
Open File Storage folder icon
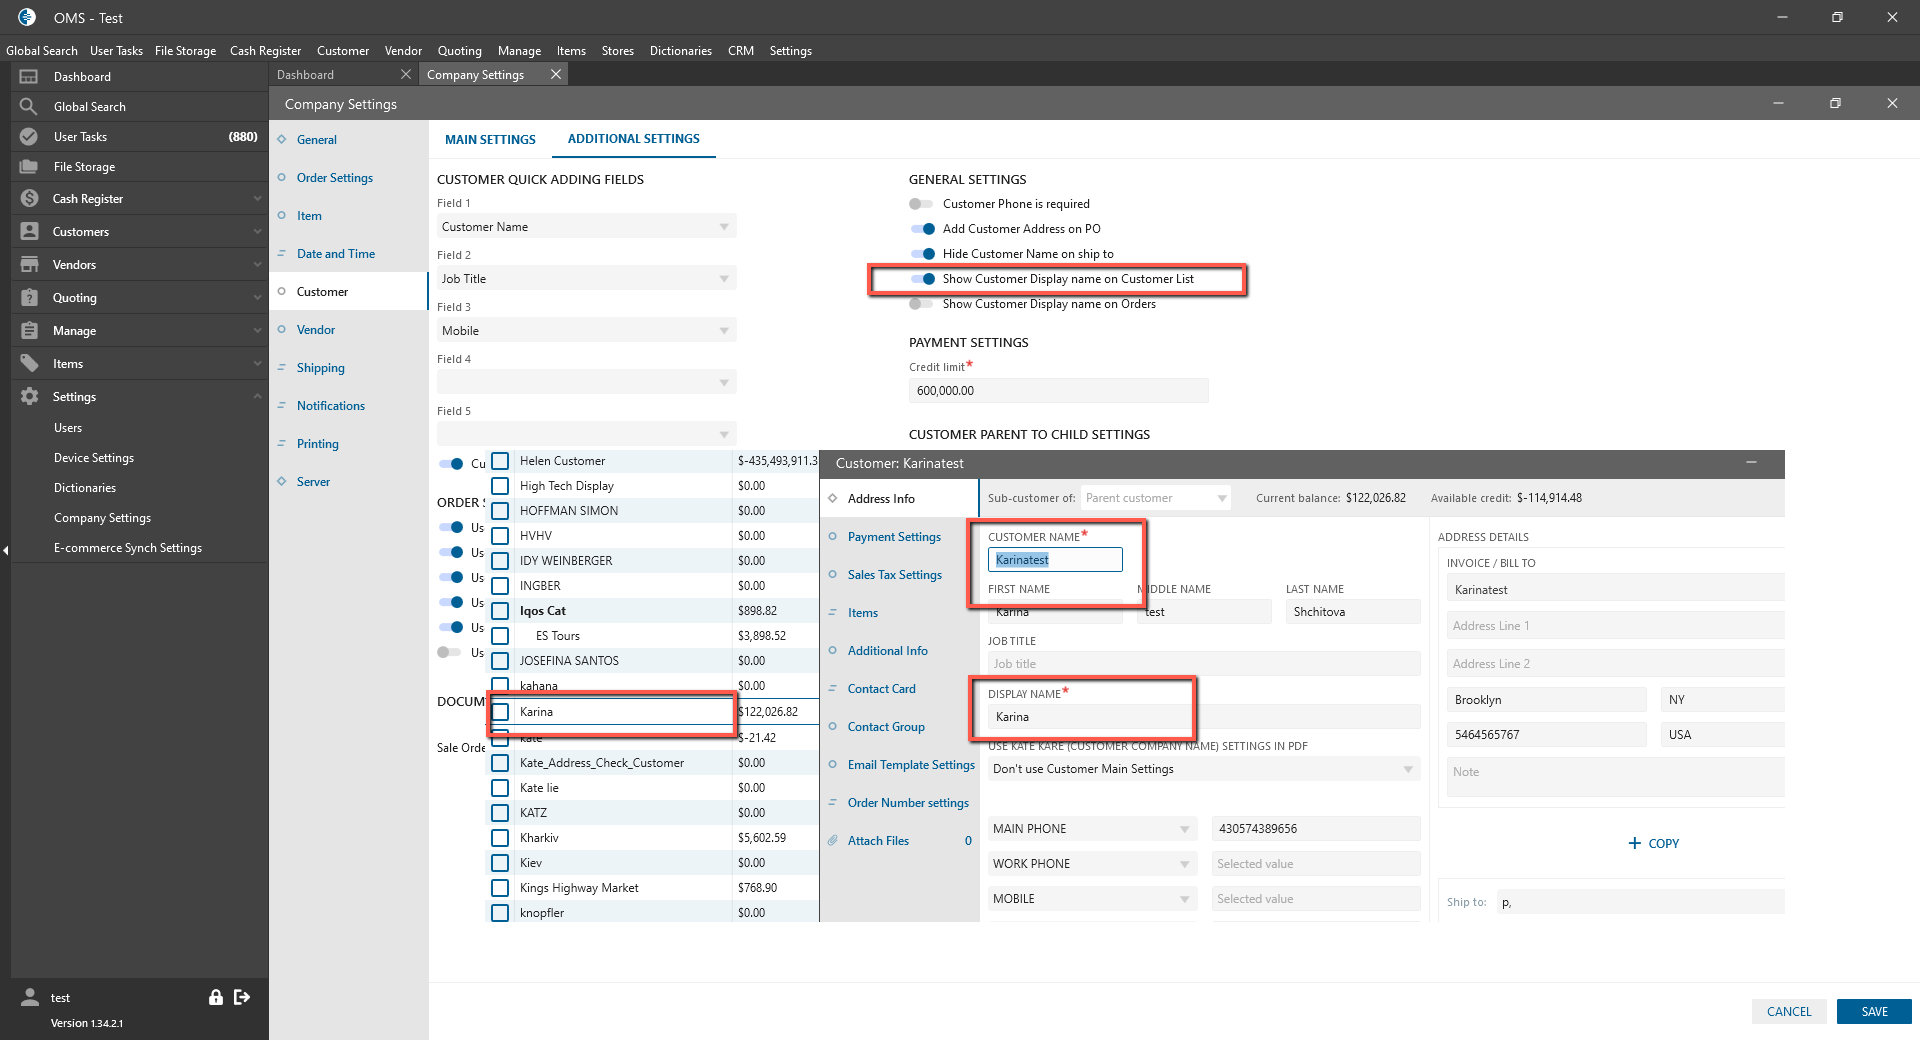coord(29,167)
